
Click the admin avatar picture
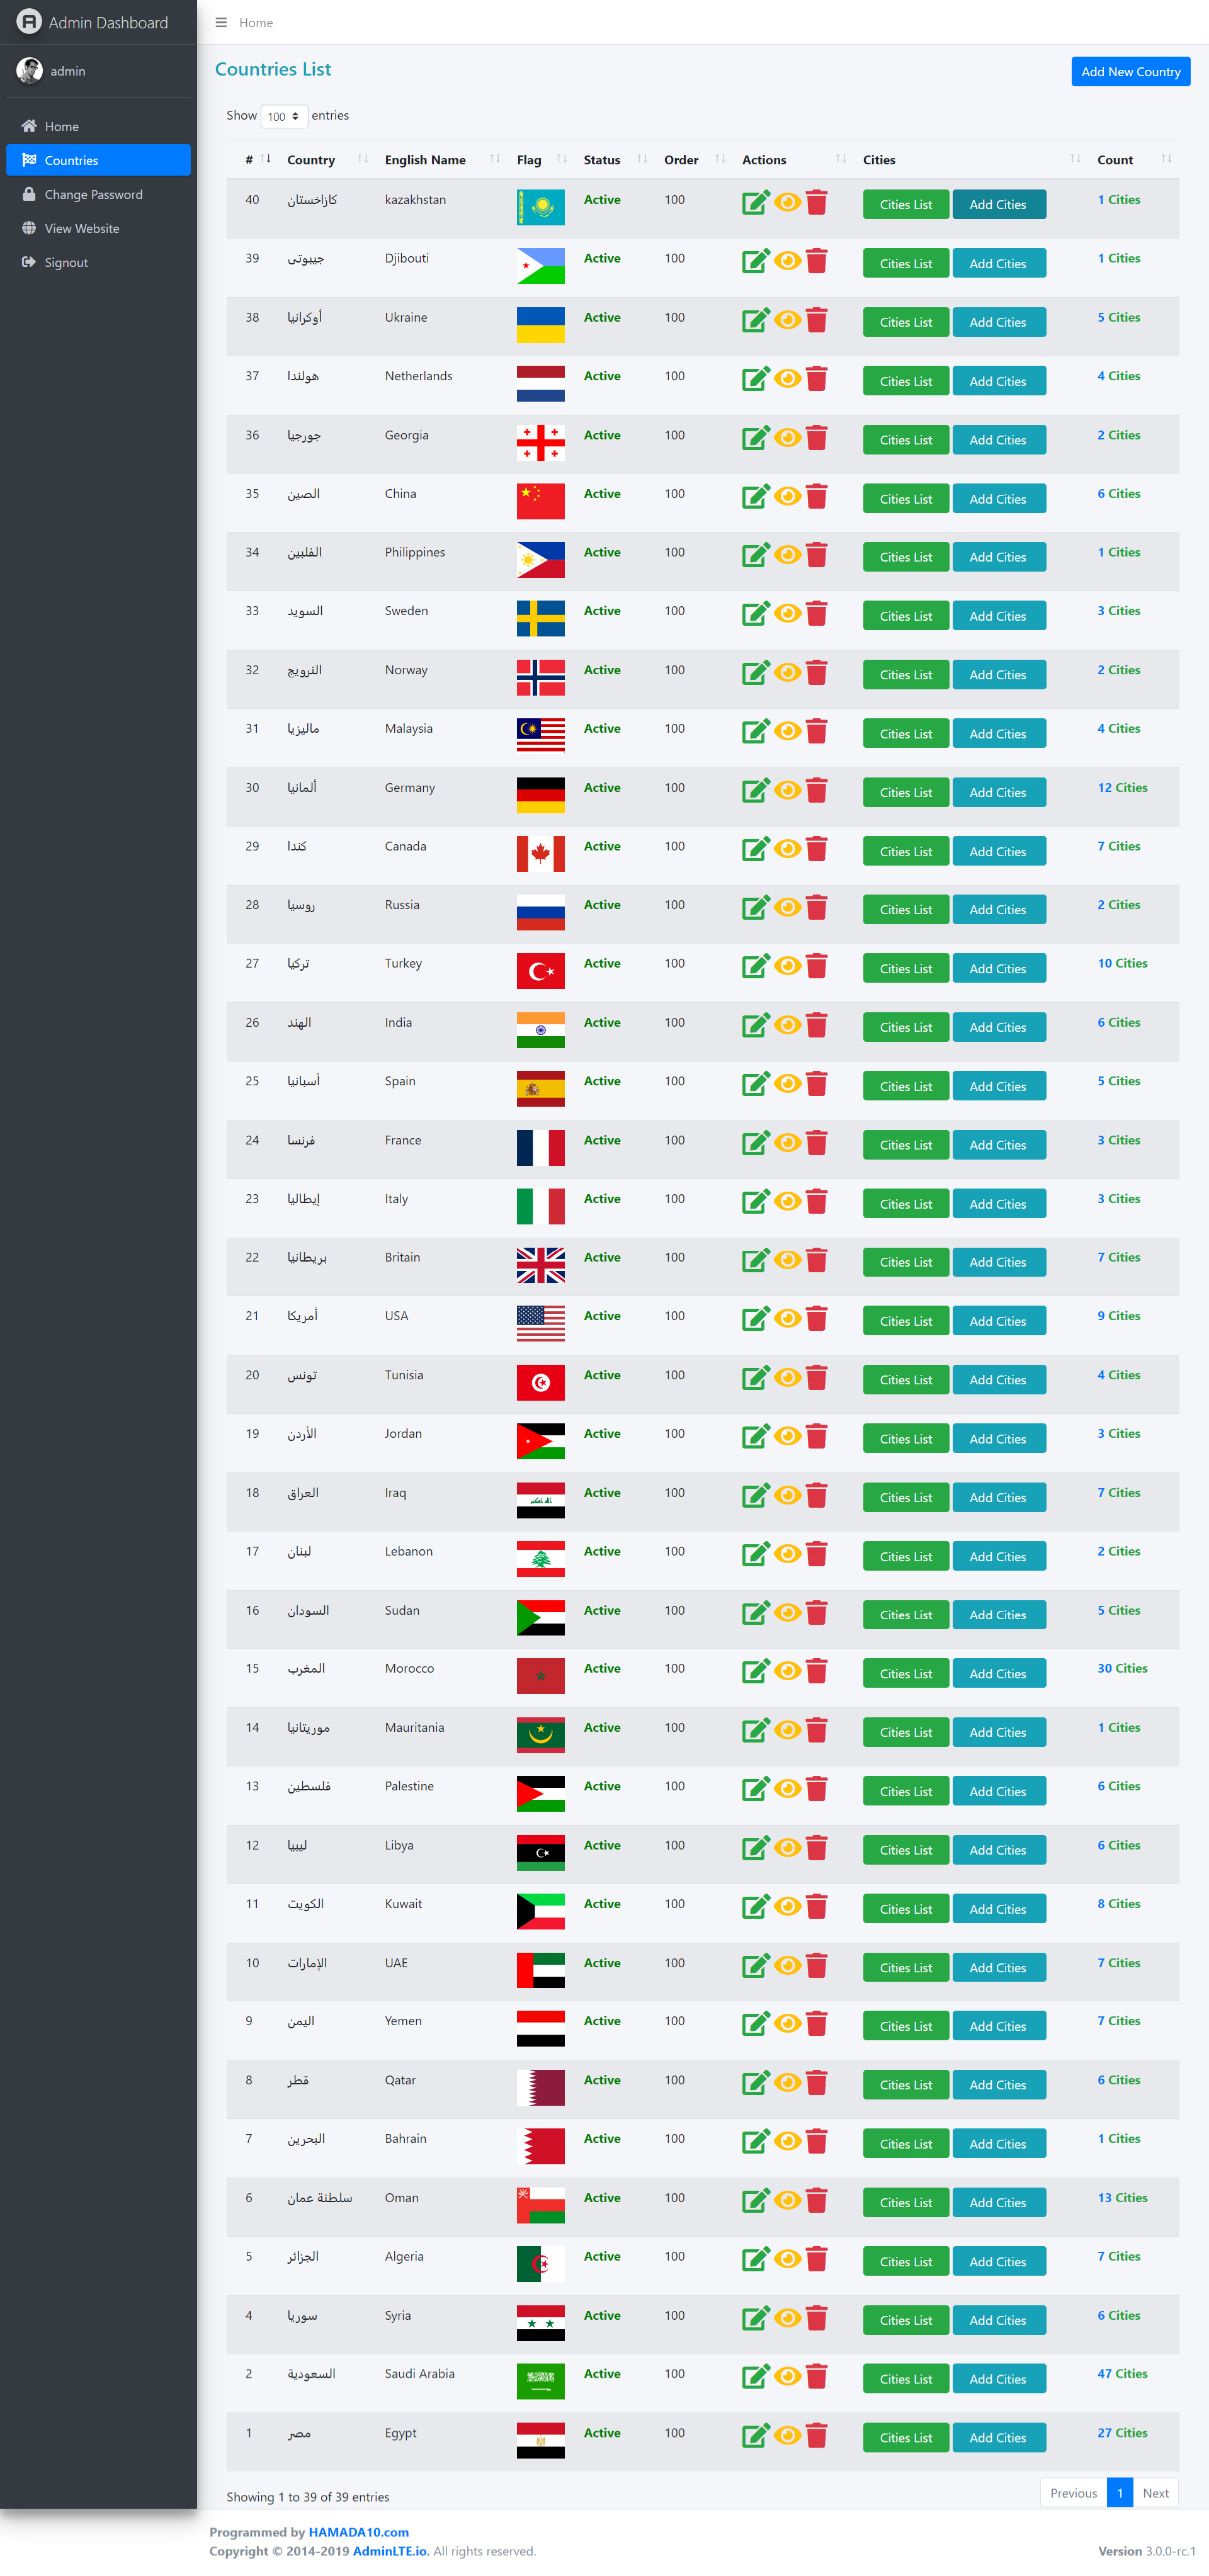(29, 71)
